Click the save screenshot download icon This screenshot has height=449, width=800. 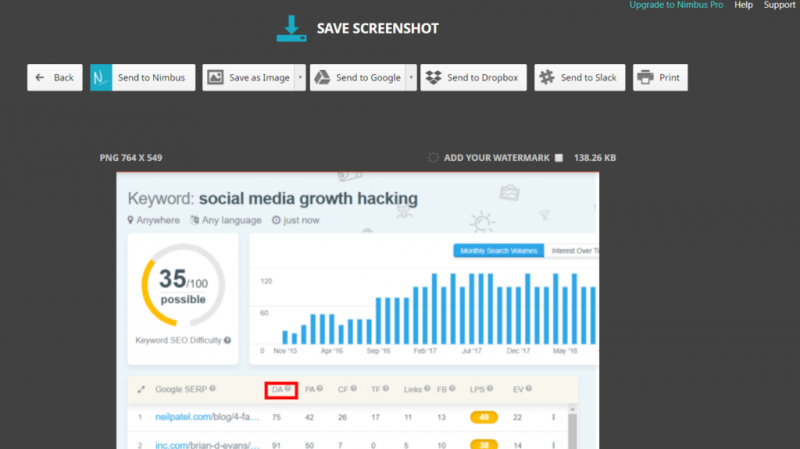point(291,29)
